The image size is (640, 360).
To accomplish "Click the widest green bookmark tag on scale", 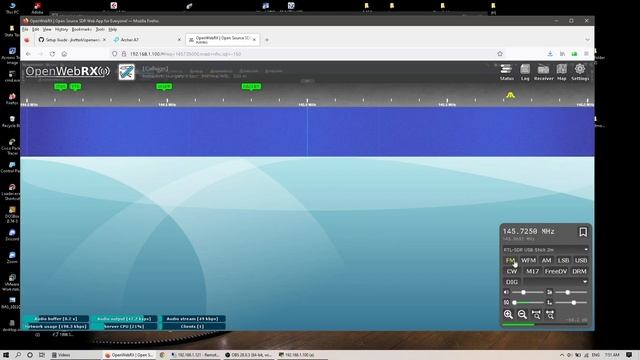I will tap(251, 87).
